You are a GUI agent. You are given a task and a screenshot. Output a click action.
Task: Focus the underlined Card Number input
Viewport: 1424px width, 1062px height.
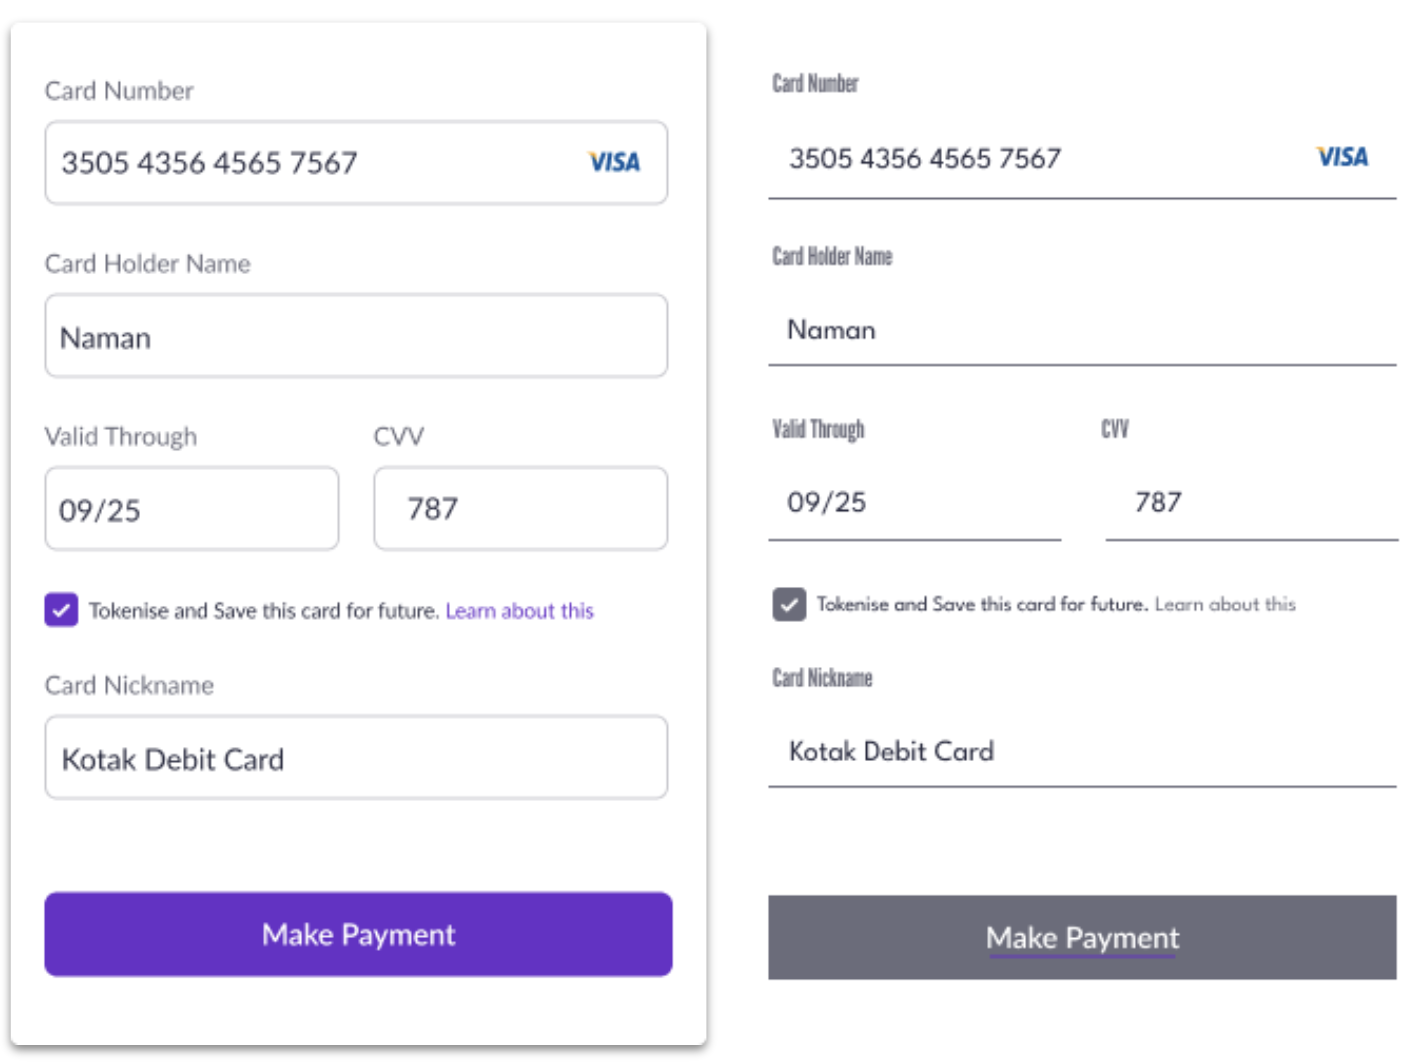tap(1040, 159)
